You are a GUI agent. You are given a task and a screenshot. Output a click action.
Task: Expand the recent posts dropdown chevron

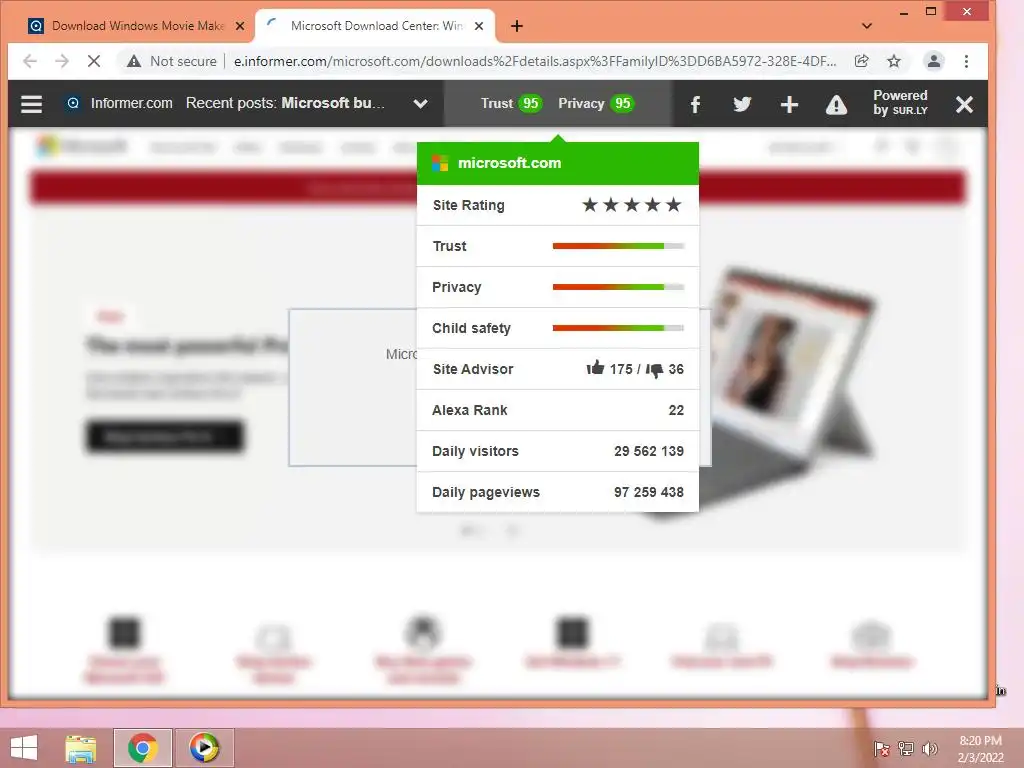[421, 104]
